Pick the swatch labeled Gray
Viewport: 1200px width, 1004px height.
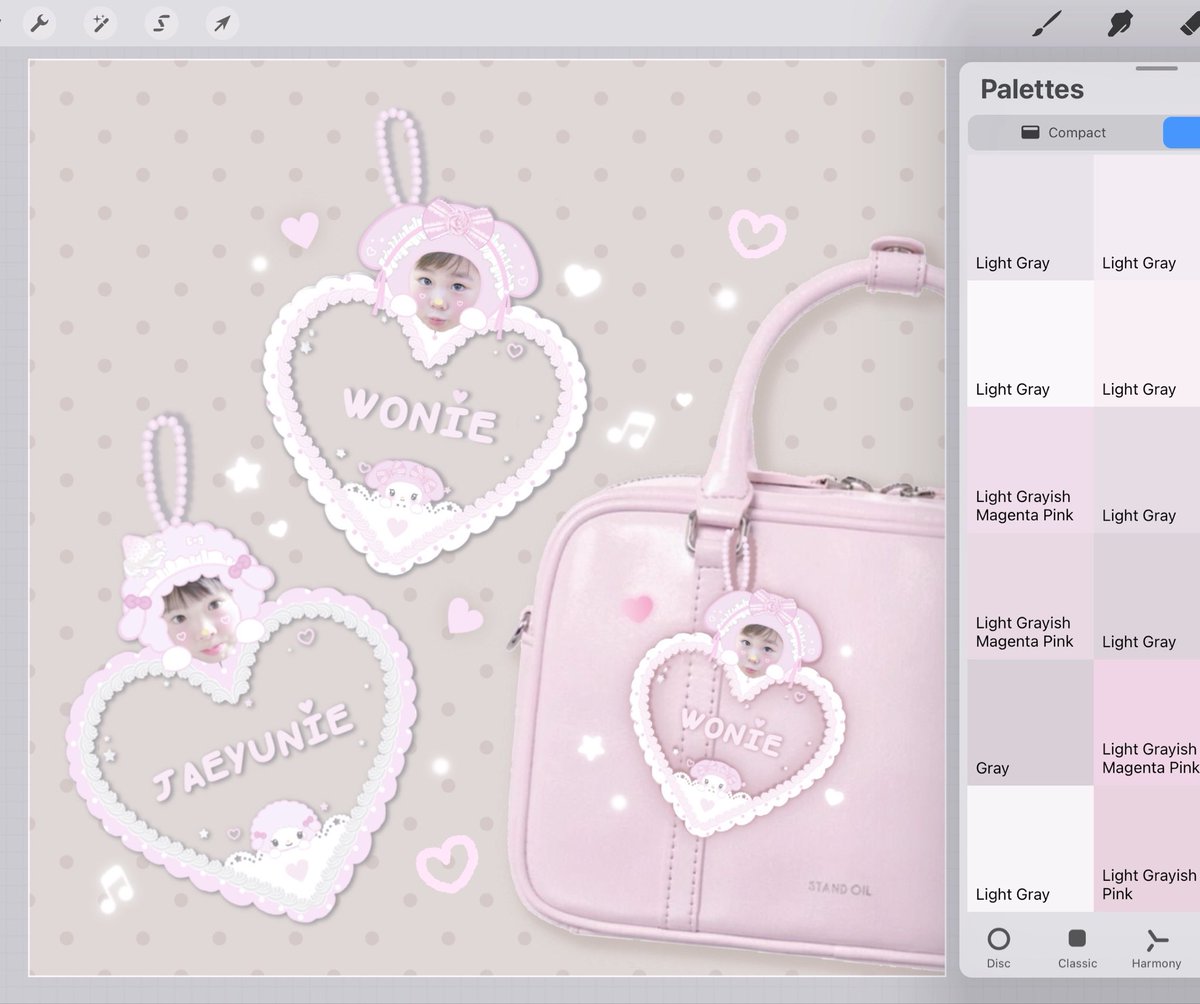(x=1029, y=722)
